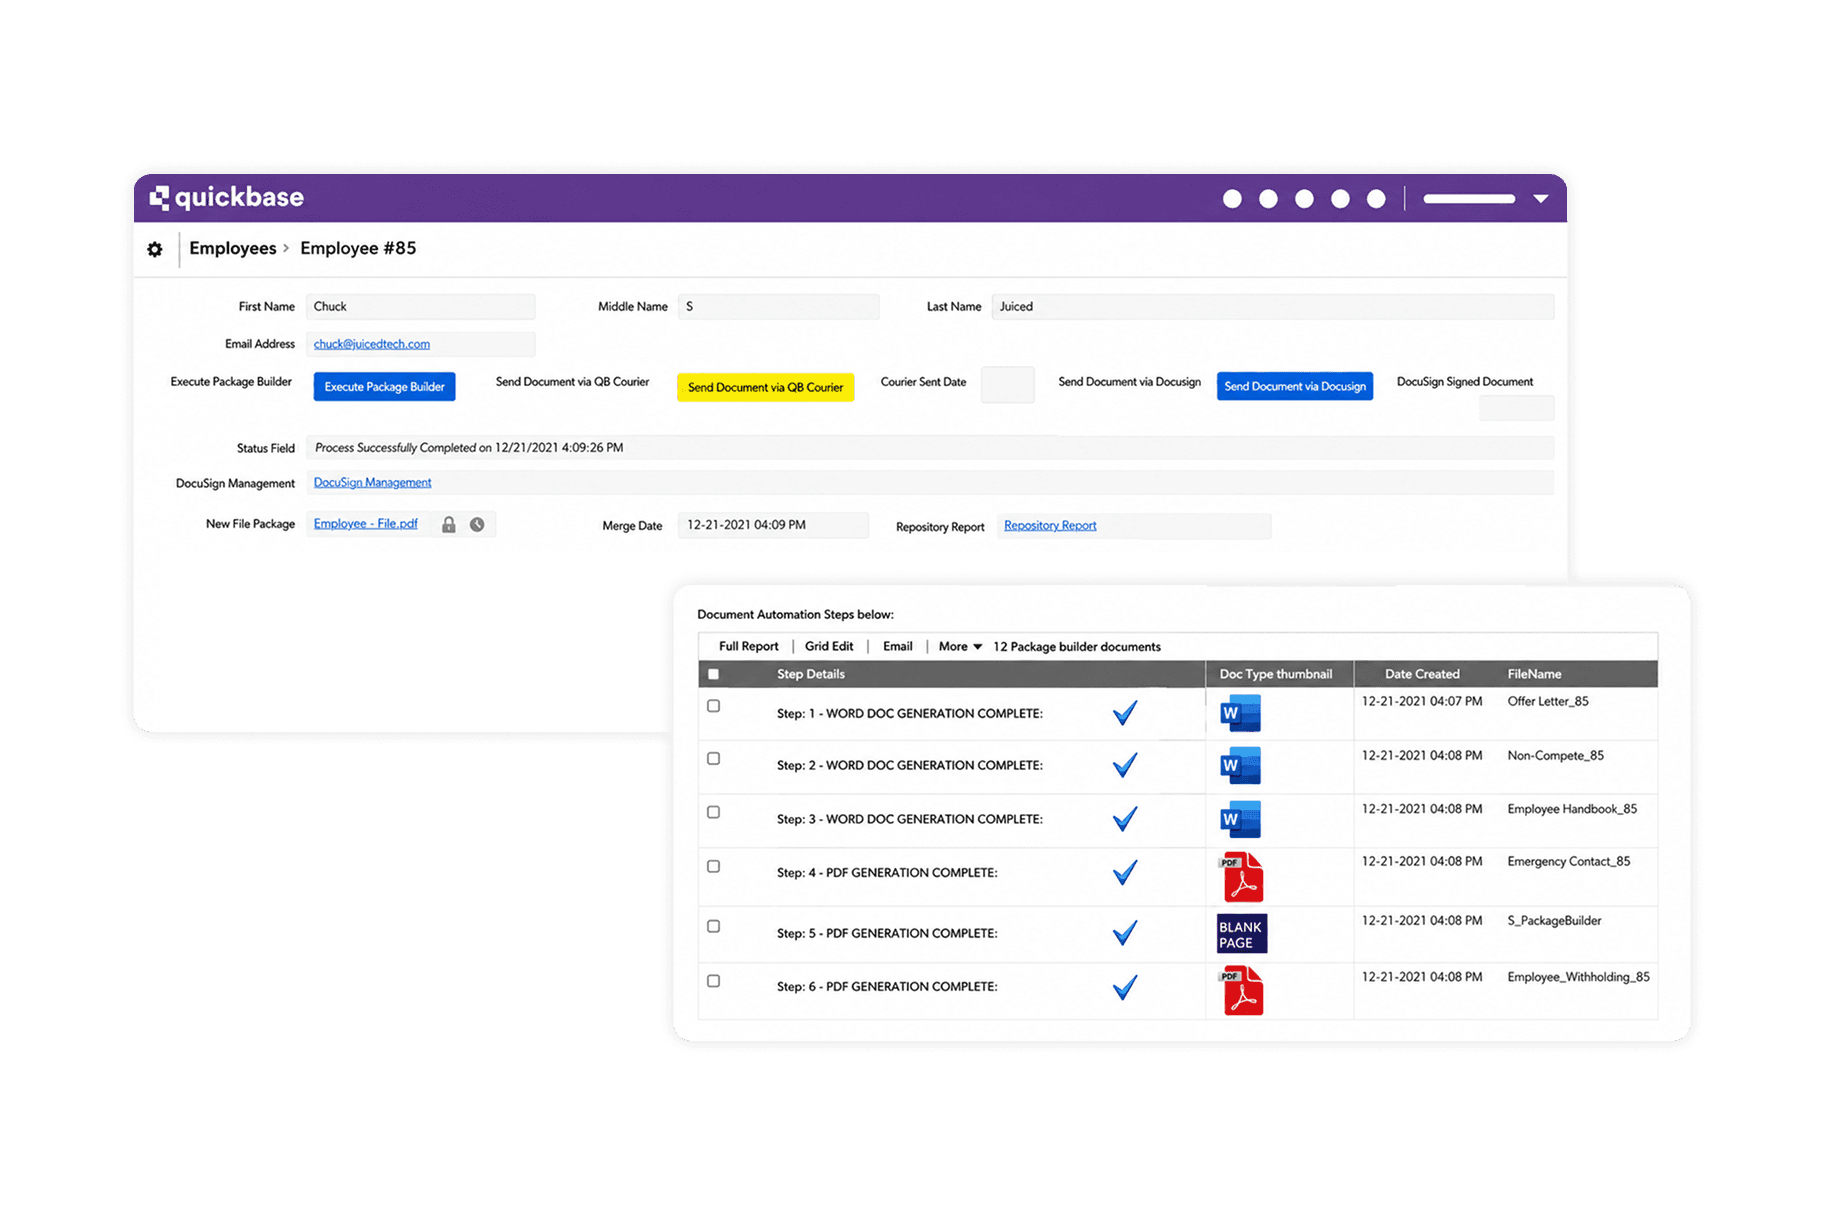Check the box for Step 5 PDF generation row
The width and height of the screenshot is (1824, 1215).
click(x=713, y=926)
